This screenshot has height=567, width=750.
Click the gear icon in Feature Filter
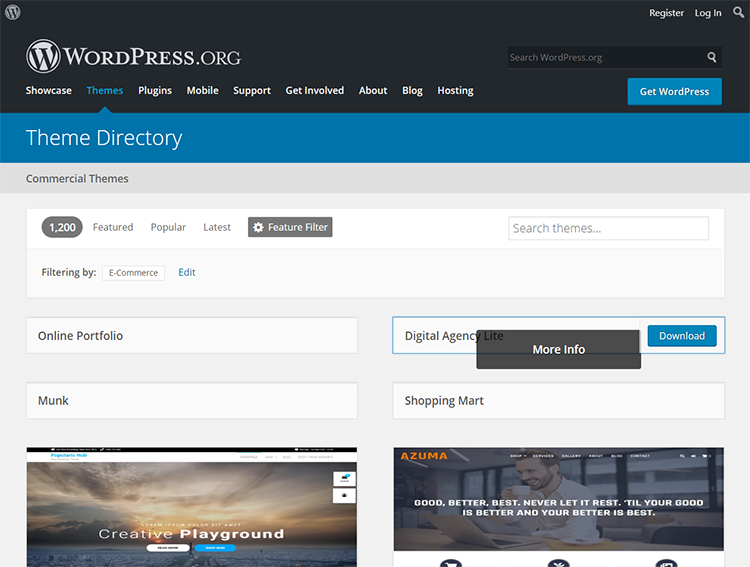pyautogui.click(x=258, y=227)
